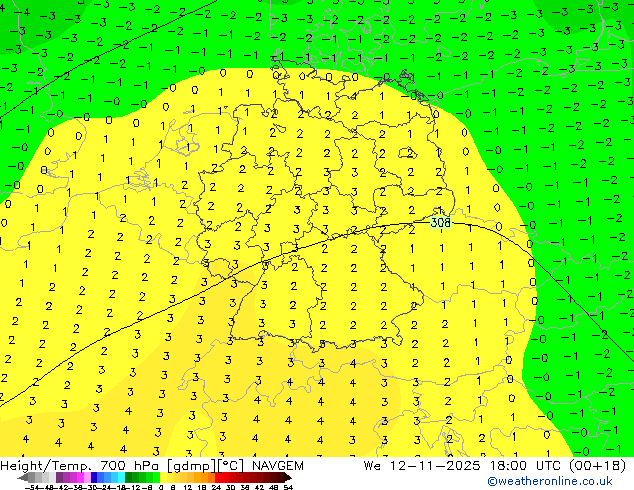The height and width of the screenshot is (490, 634).
Task: Click the 'We 12-11-2025 18:00 UTC' timestamp
Action: tap(462, 466)
